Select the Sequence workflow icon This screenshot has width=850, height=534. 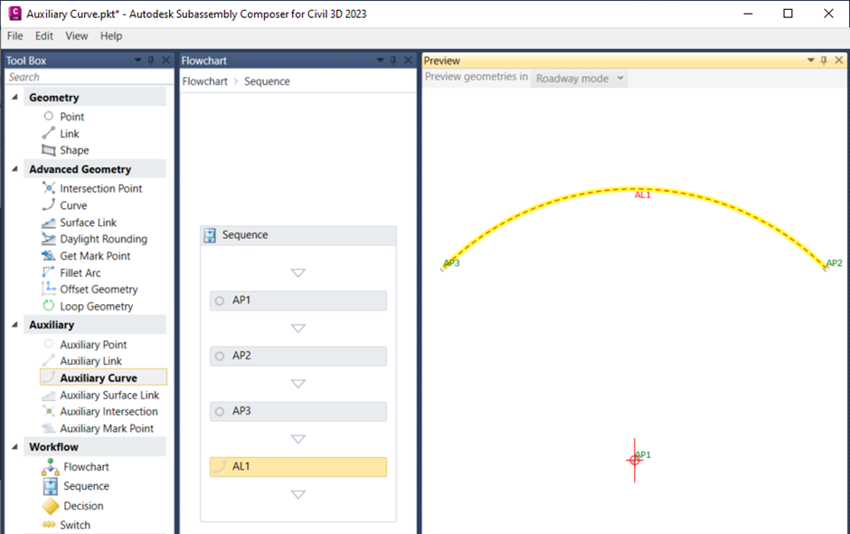50,486
